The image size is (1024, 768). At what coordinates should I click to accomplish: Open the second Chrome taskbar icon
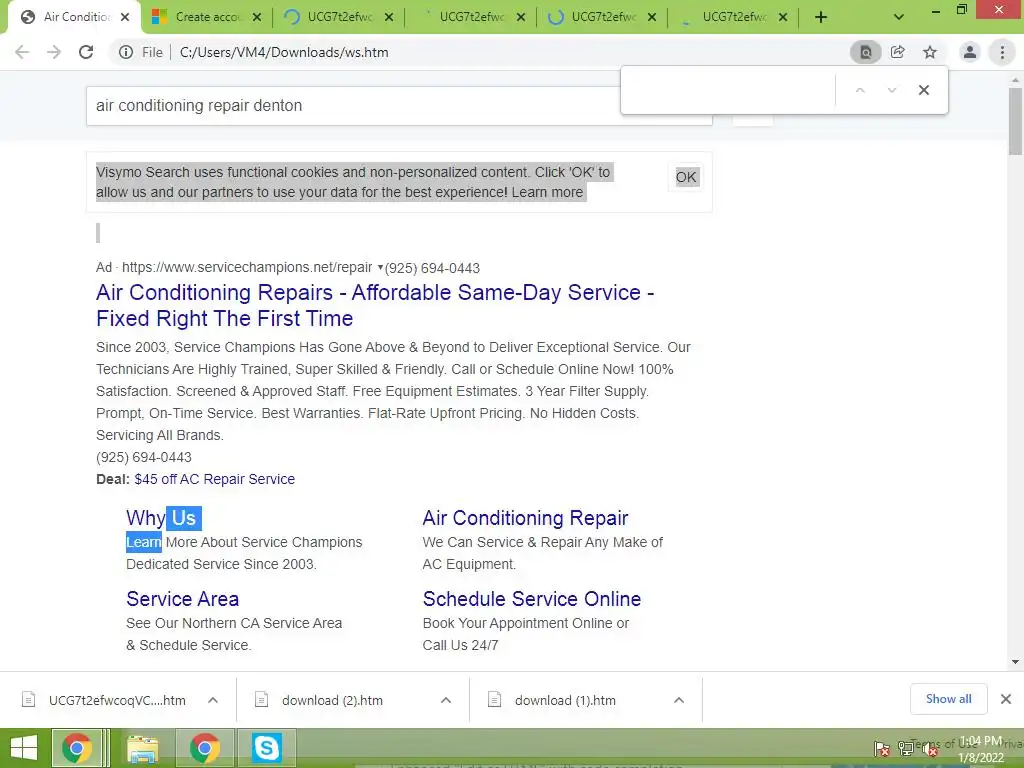205,748
